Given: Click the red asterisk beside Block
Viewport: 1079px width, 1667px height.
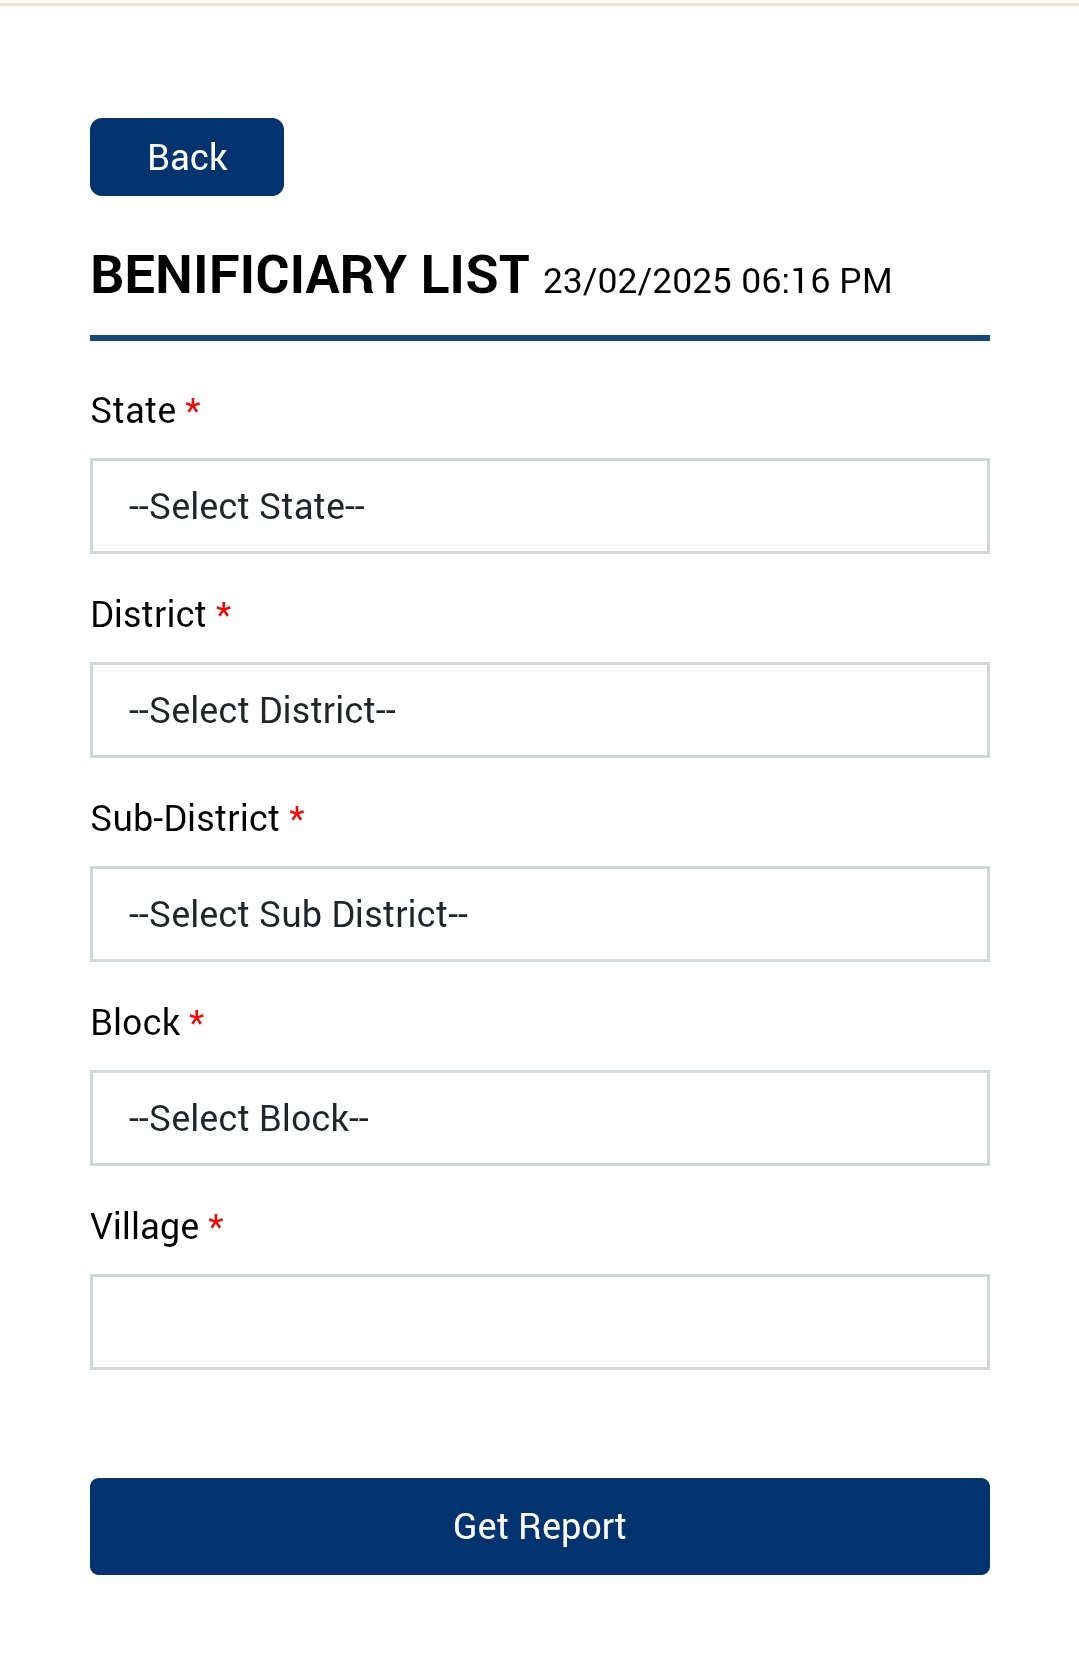Looking at the screenshot, I should click(197, 1019).
